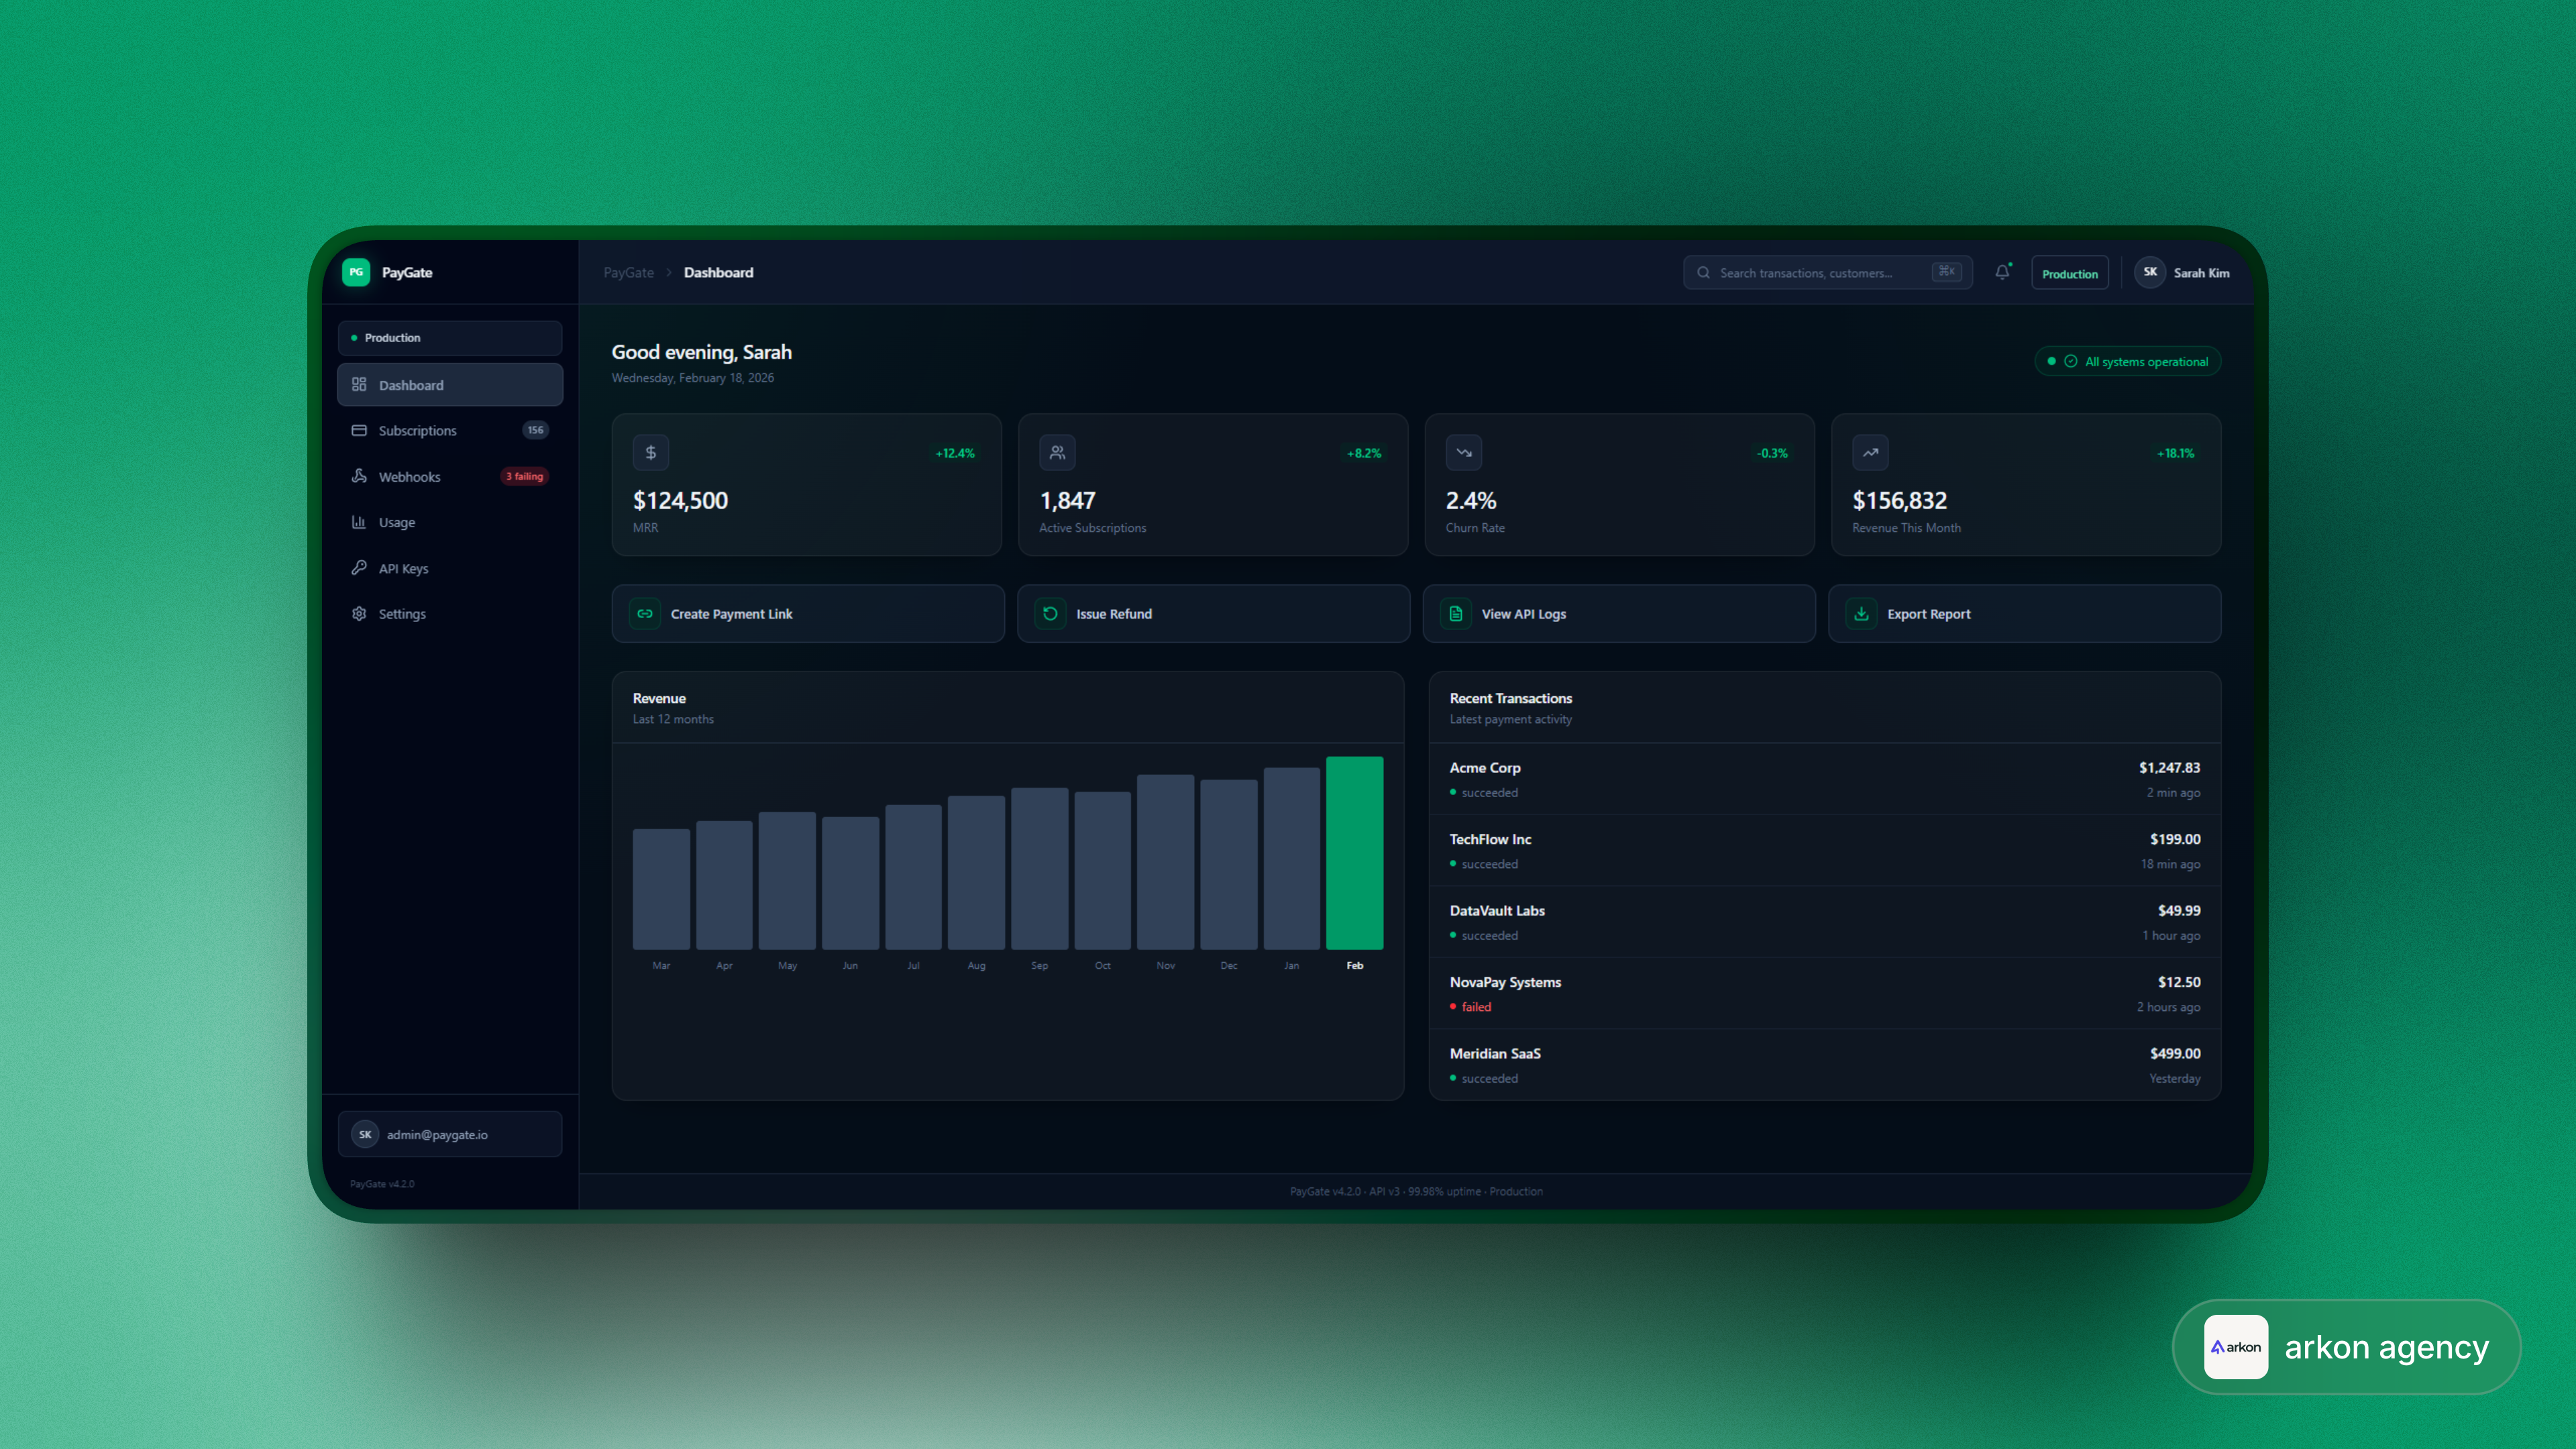Open the Production environment selector in sidebar
The width and height of the screenshot is (2576, 1449).
[450, 338]
